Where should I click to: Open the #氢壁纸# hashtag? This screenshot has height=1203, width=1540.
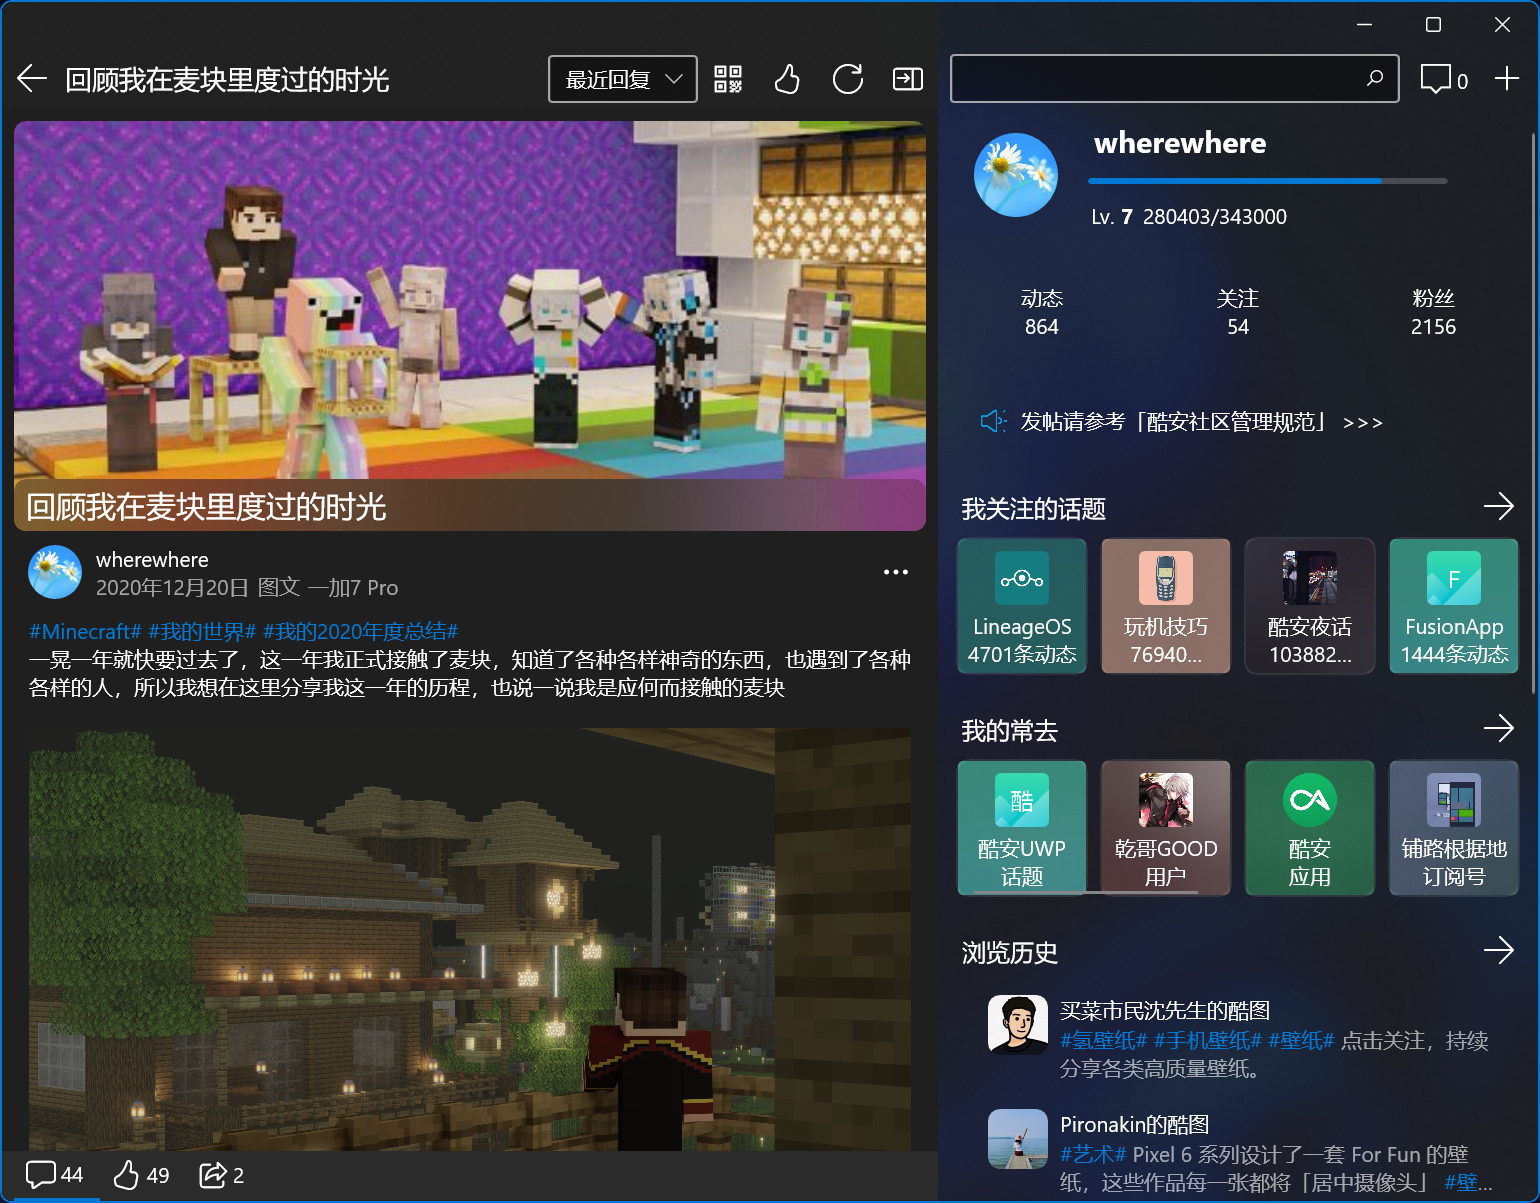1103,1041
